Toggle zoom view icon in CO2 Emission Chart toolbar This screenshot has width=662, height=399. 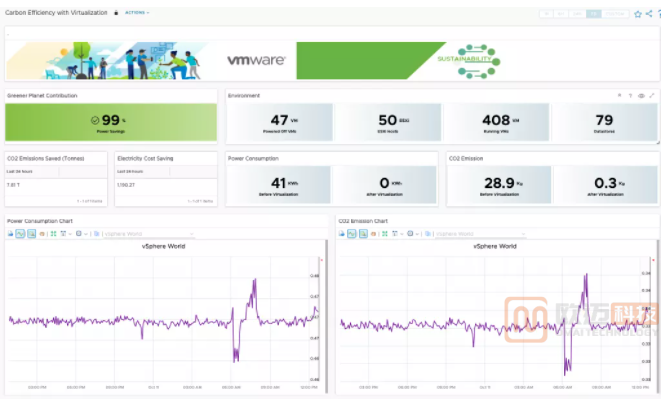click(x=363, y=233)
